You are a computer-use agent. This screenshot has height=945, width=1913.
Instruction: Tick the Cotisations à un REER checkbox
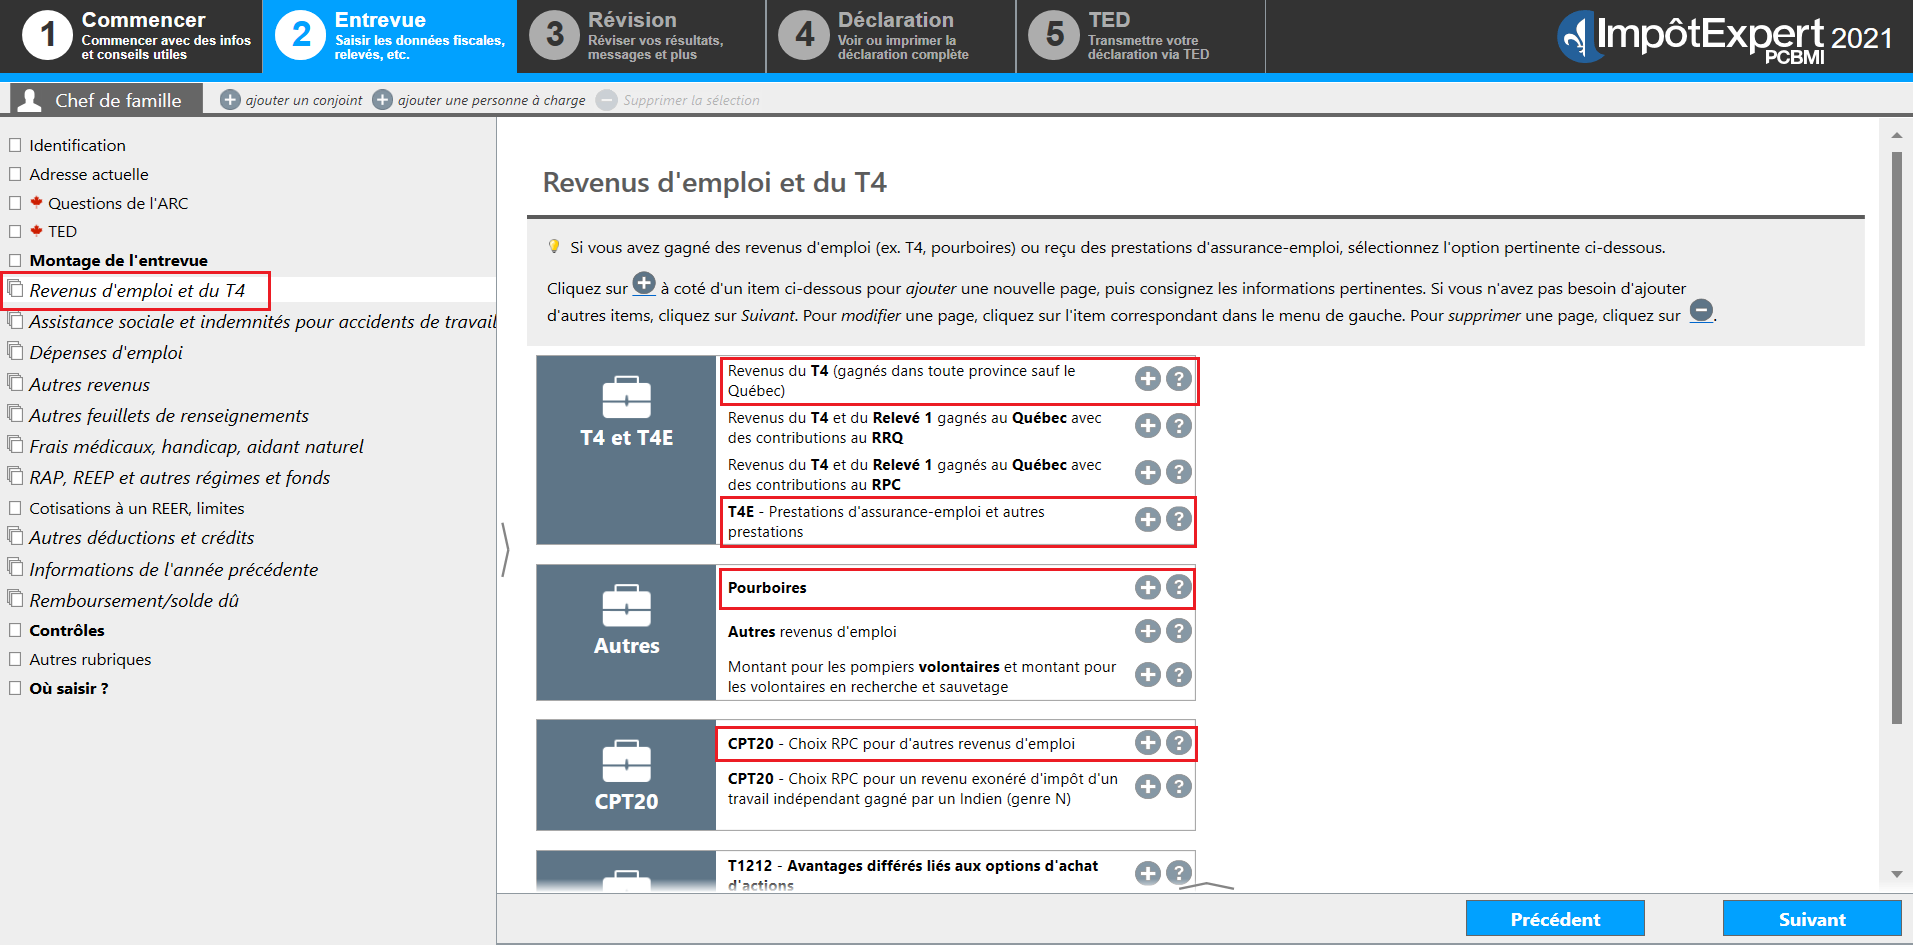point(15,508)
